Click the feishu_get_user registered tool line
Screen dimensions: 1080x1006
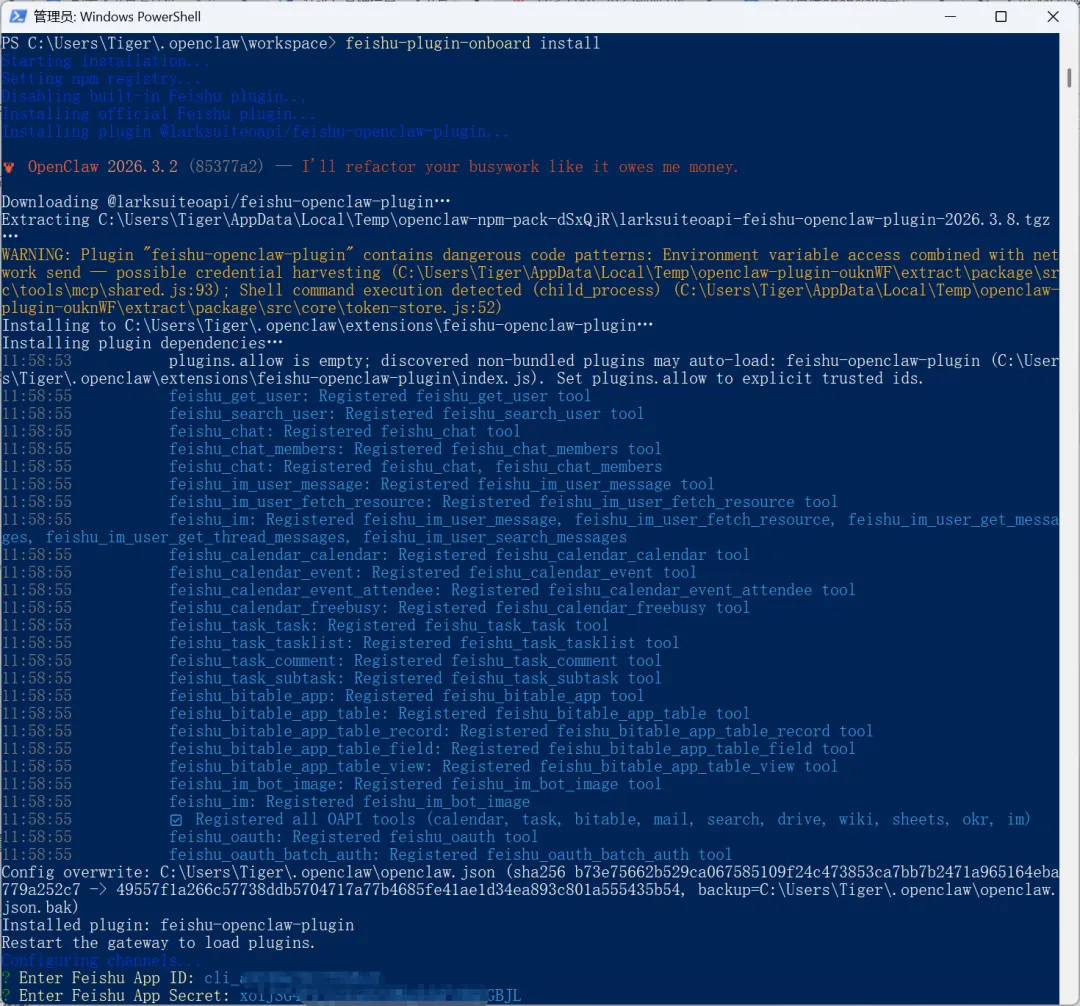click(x=380, y=396)
